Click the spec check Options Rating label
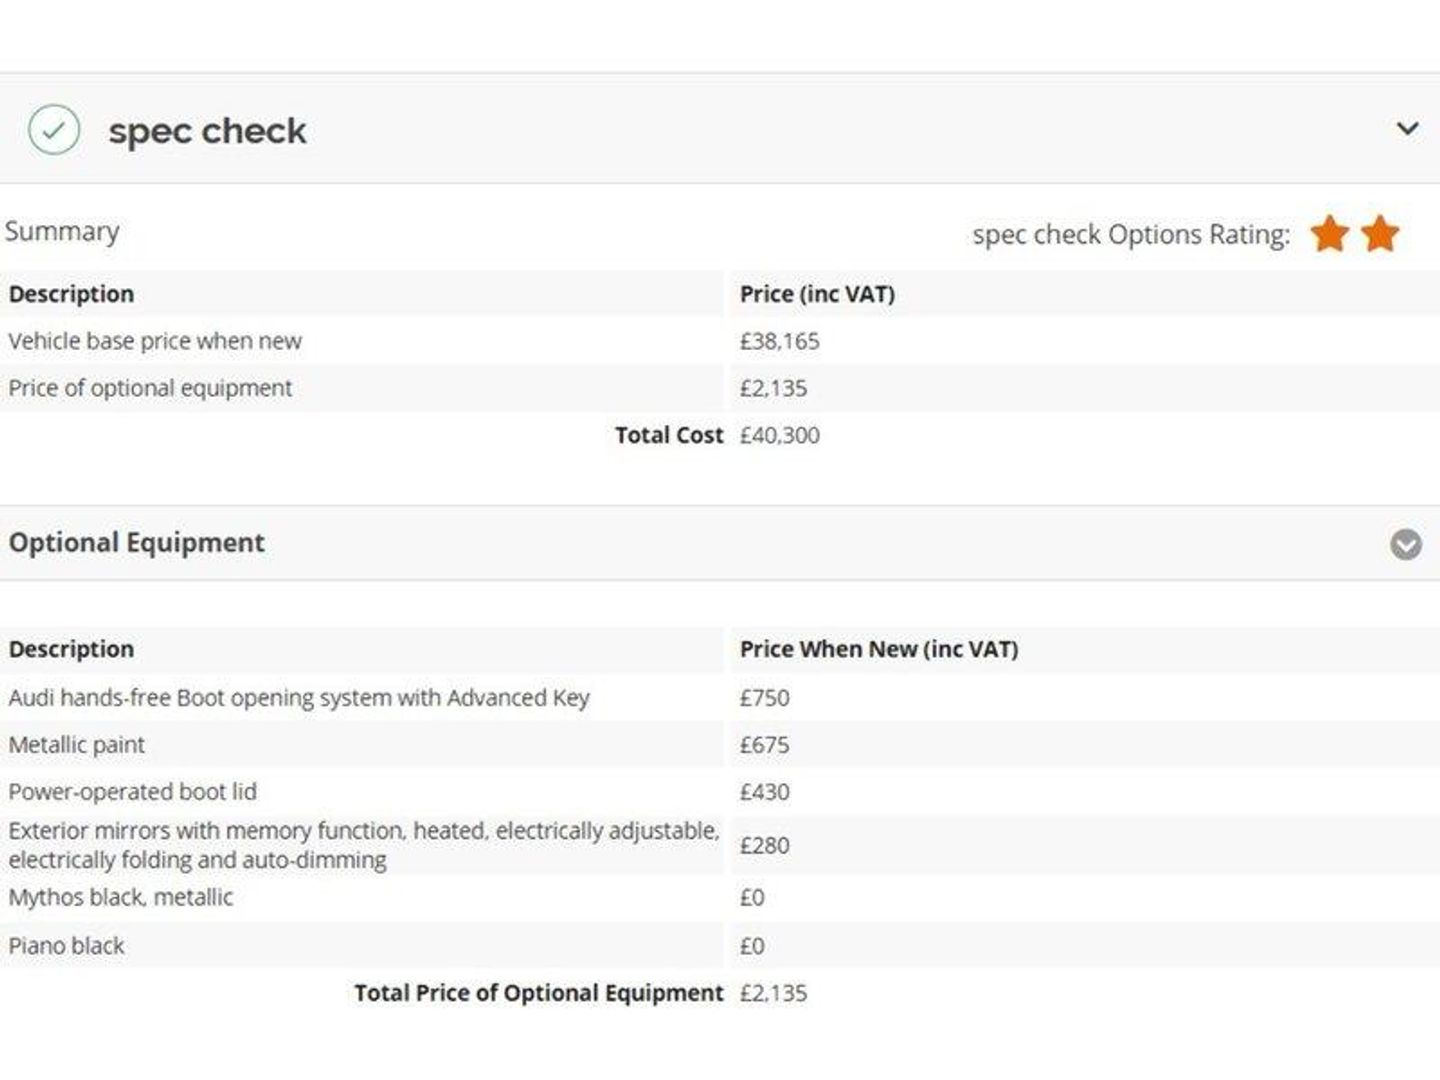This screenshot has width=1440, height=1080. coord(1131,235)
